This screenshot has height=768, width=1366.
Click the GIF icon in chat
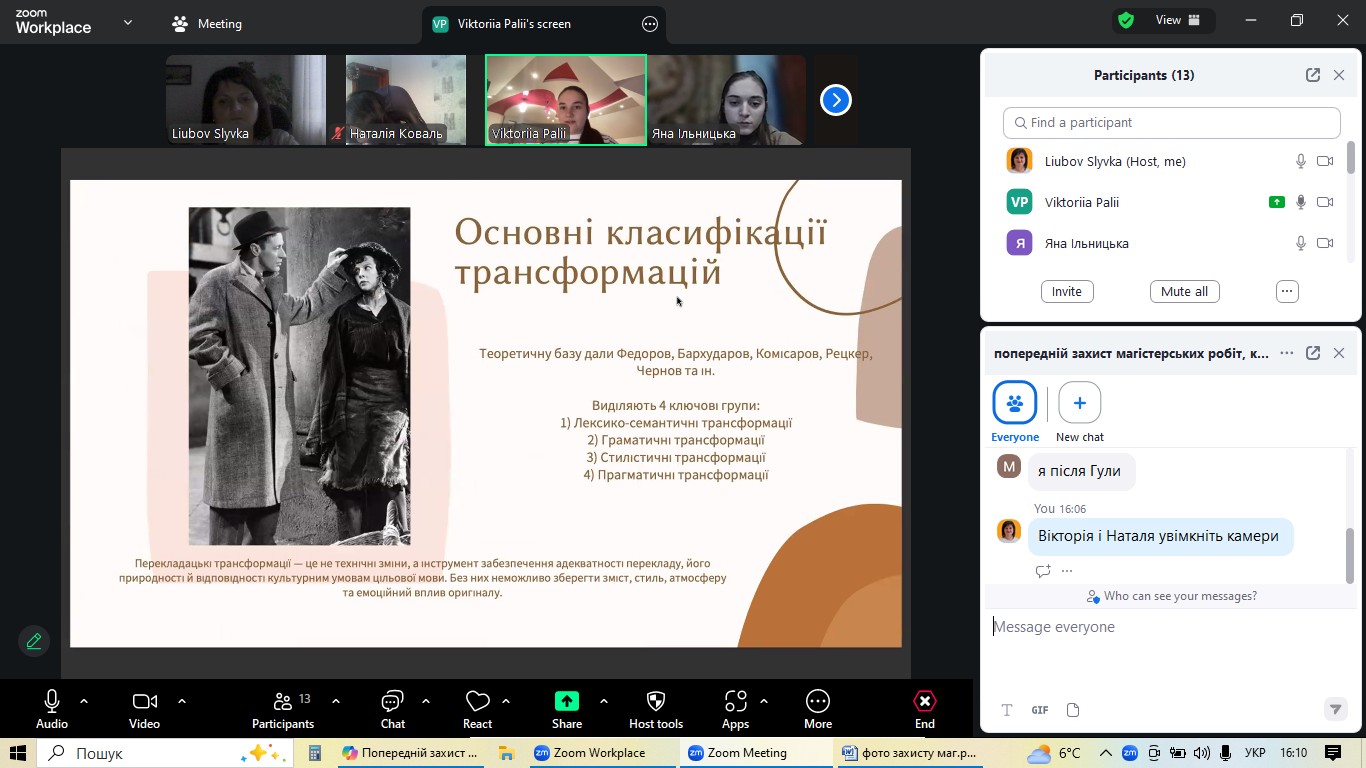coord(1040,710)
